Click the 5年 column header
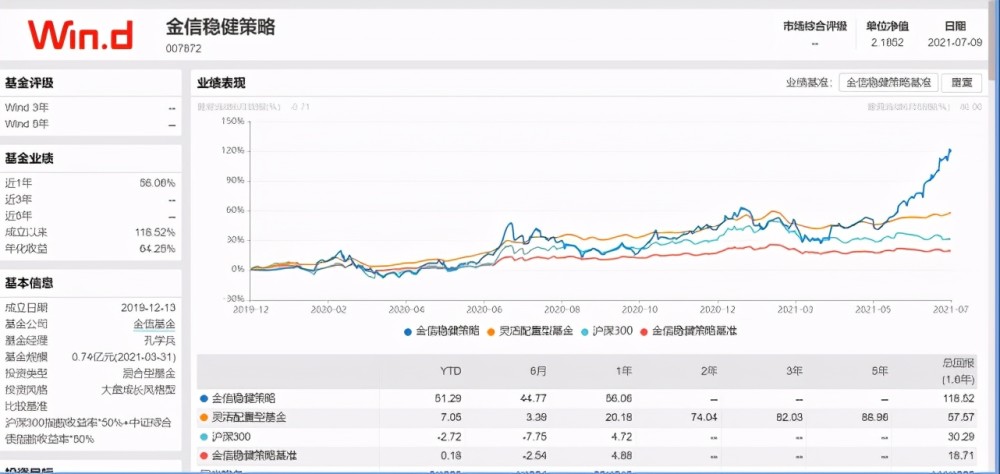The width and height of the screenshot is (1000, 474). [879, 371]
